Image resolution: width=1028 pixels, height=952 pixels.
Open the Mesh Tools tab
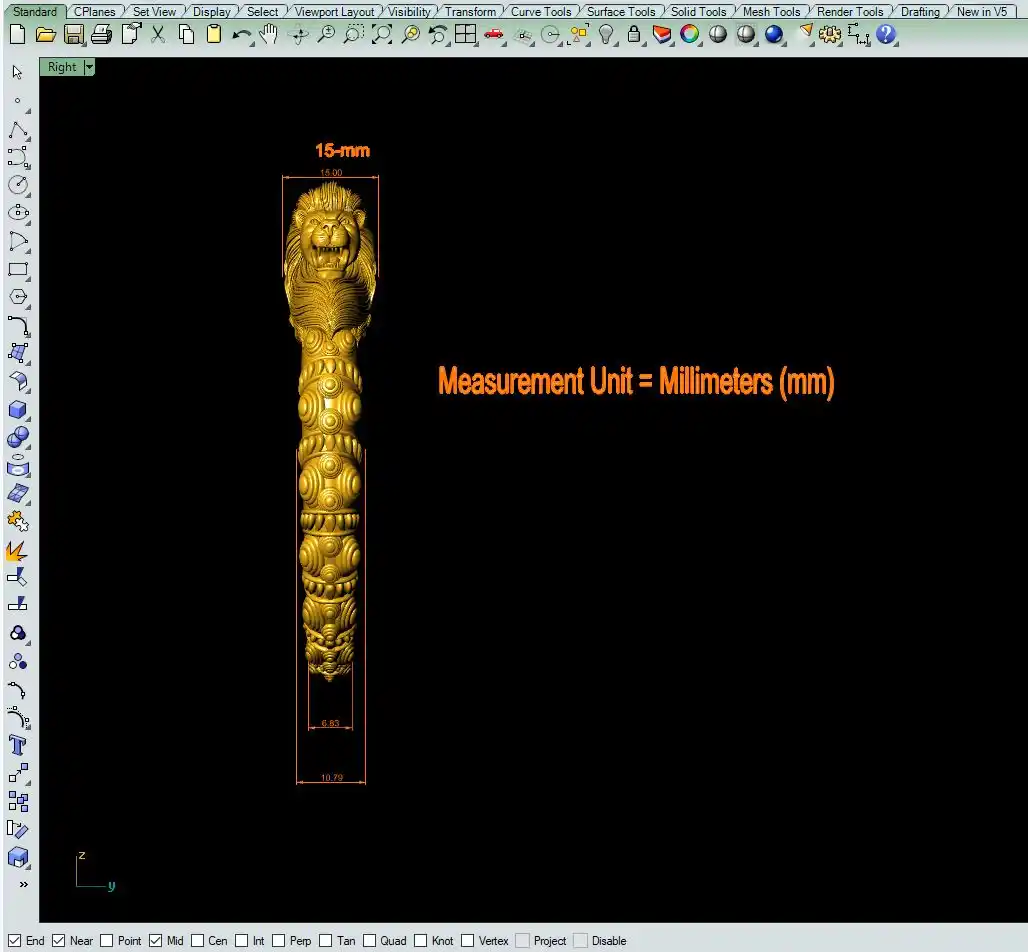tap(771, 12)
